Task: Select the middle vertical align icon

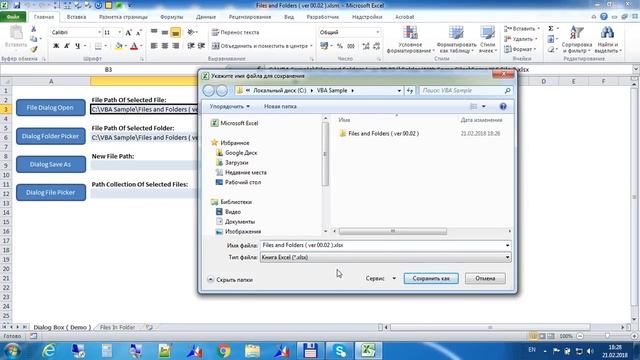Action: coord(165,32)
